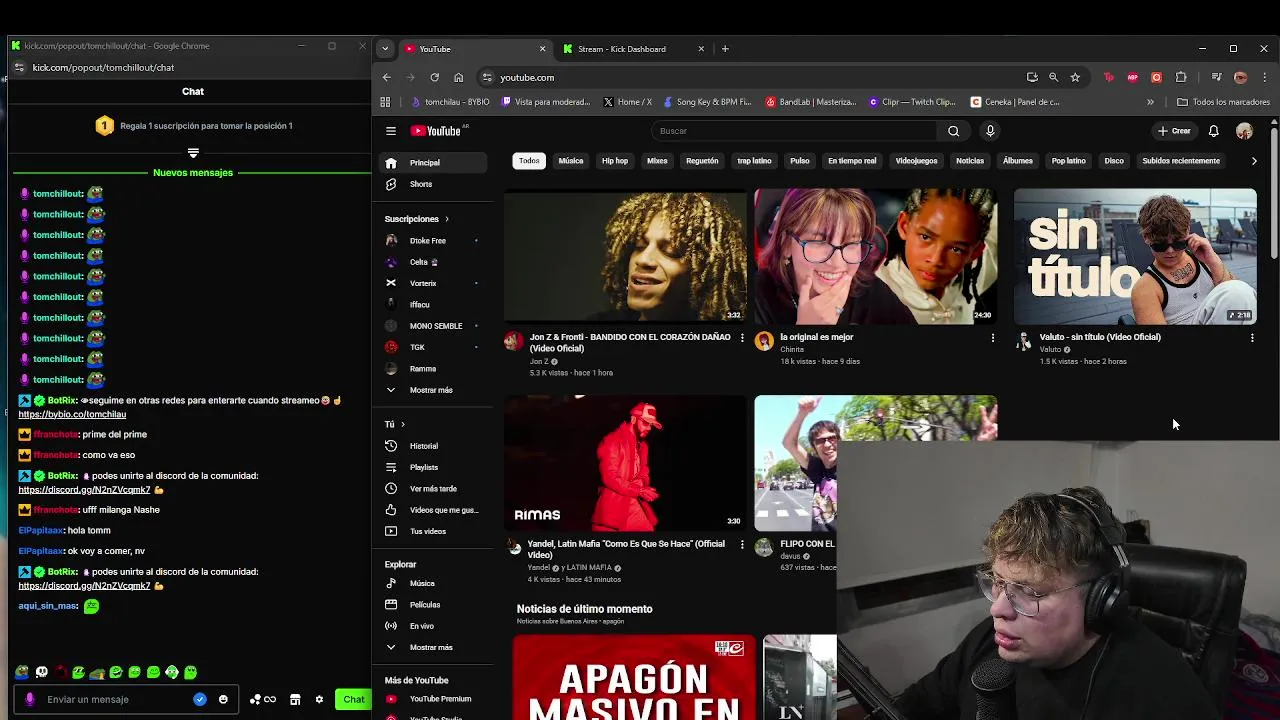Viewport: 1280px width, 720px height.
Task: Open video options for Jon Z & Fronti video
Action: point(742,338)
